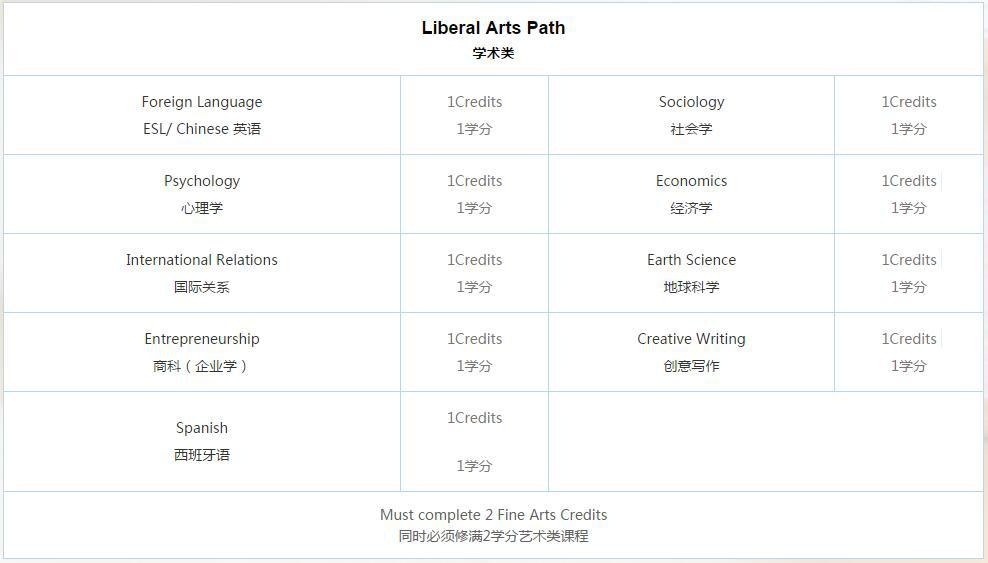
Task: Click the Chinese subtitle 学术类 under heading
Action: pos(493,54)
